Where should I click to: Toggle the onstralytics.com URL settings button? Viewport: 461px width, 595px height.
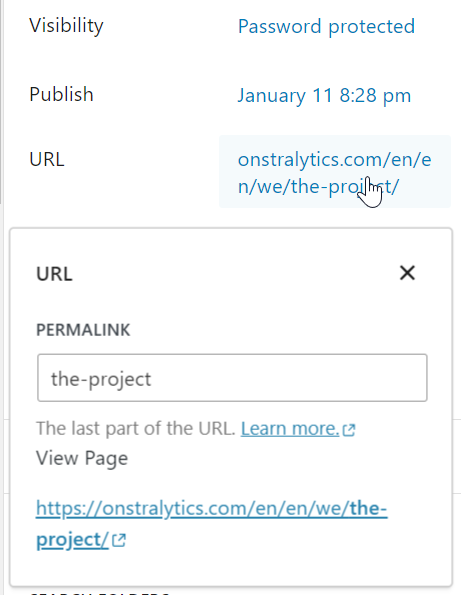click(x=335, y=172)
